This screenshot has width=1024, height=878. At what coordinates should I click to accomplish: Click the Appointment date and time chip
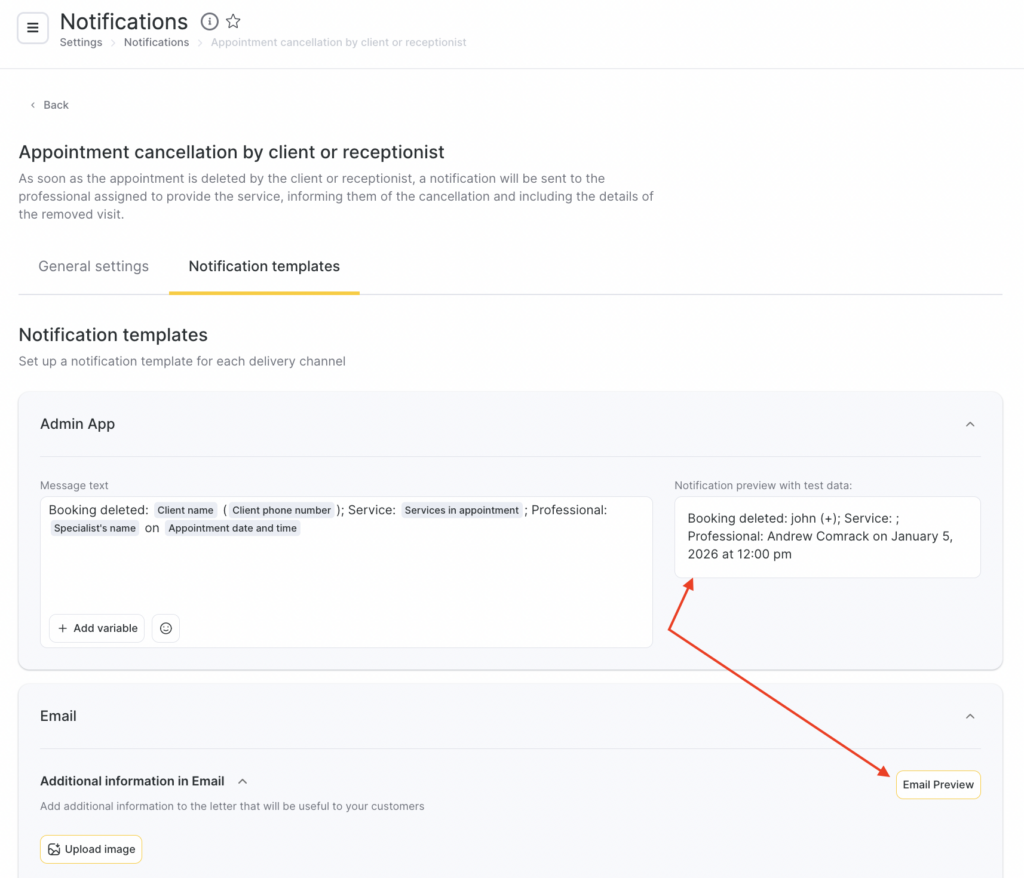[x=233, y=528]
